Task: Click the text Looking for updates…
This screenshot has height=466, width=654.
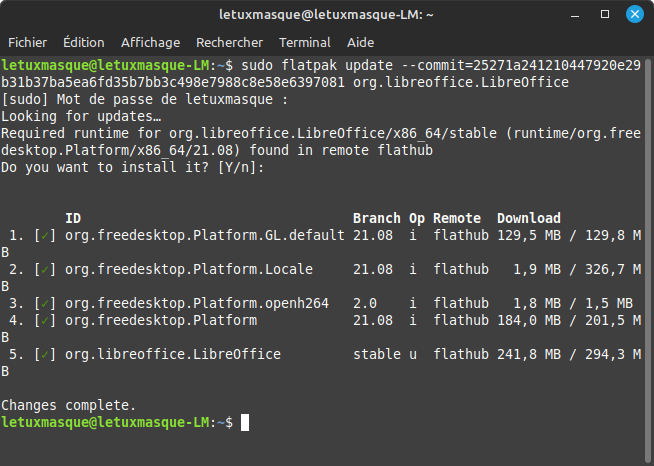Action: pyautogui.click(x=81, y=116)
